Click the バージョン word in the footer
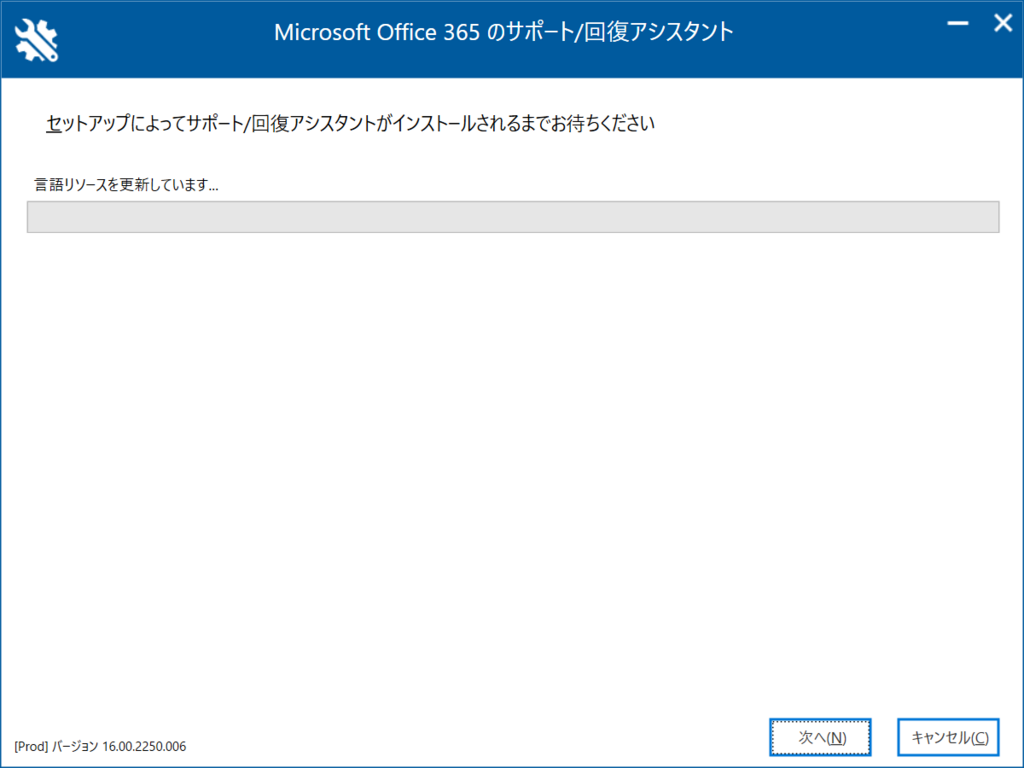Image resolution: width=1024 pixels, height=768 pixels. (75, 746)
